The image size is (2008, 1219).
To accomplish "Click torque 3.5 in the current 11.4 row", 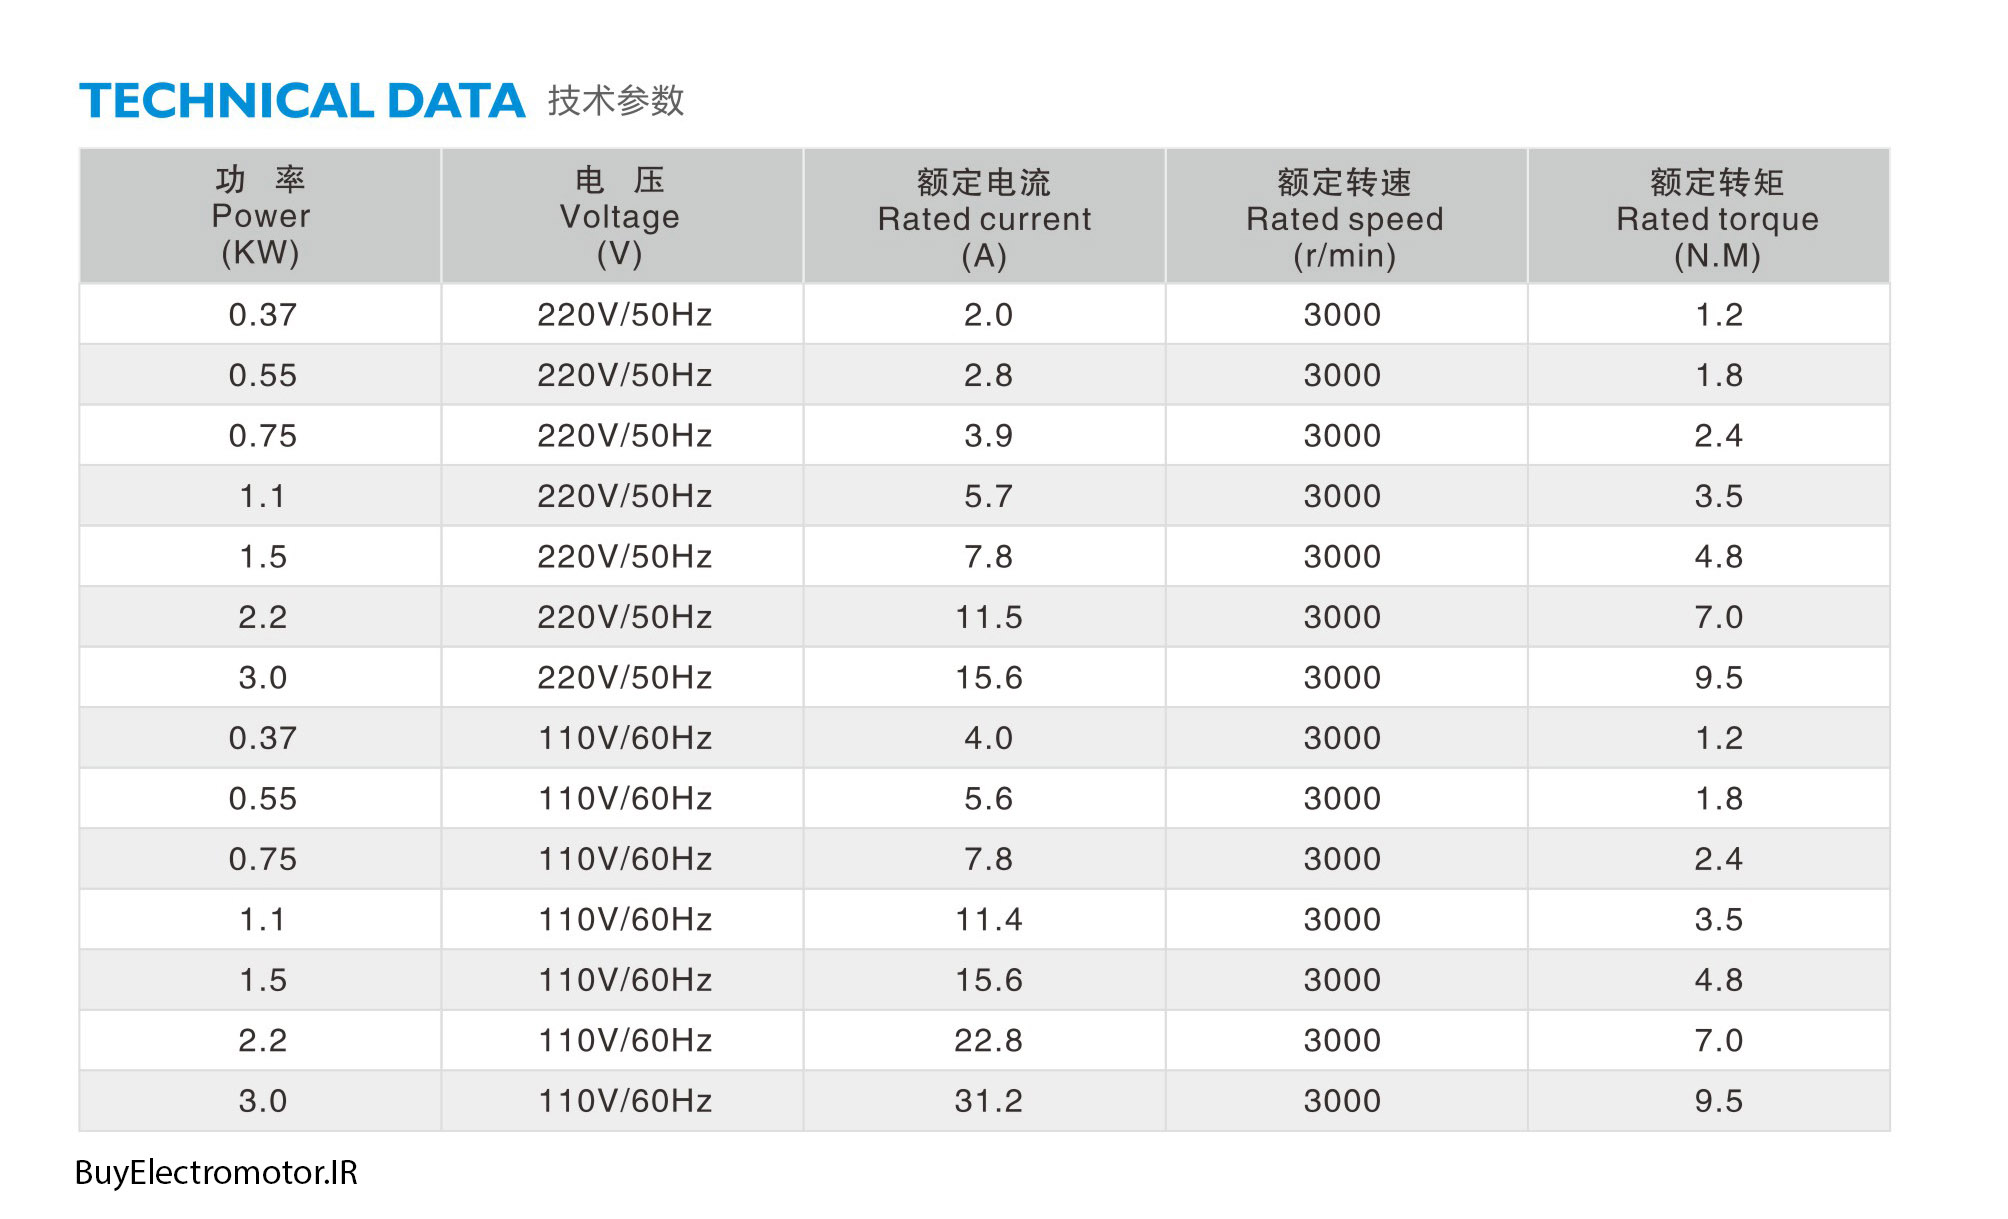I will coord(1719,920).
